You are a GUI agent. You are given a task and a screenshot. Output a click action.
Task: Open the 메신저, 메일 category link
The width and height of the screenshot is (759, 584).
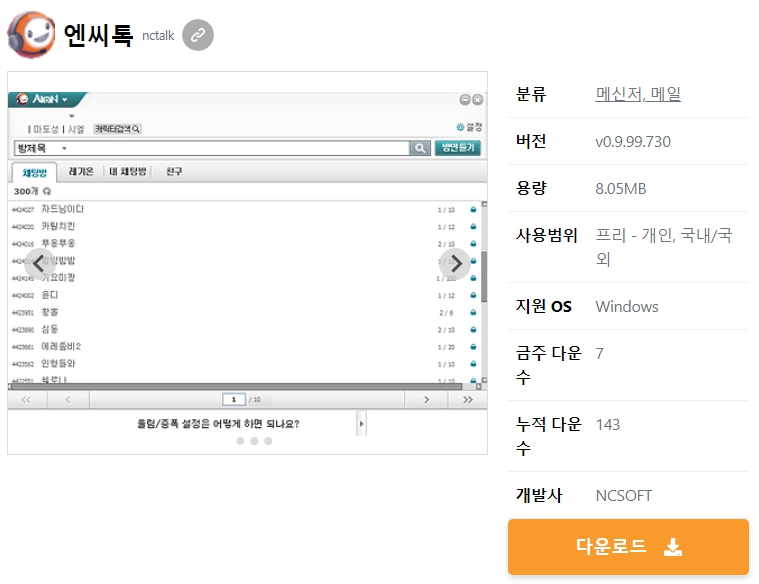click(638, 93)
